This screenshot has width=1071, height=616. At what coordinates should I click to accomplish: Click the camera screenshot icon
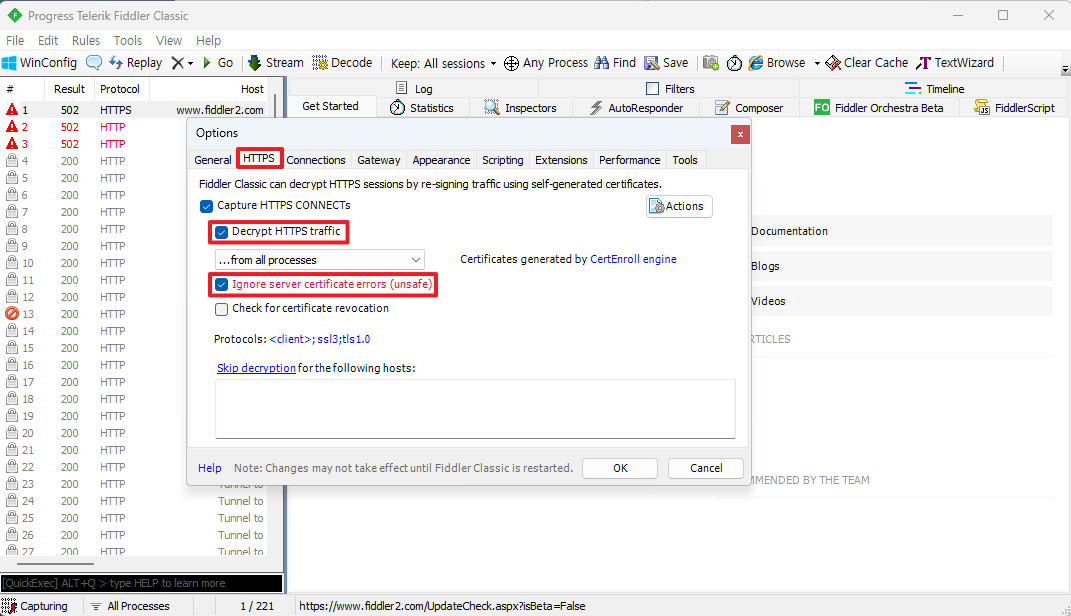click(x=711, y=63)
